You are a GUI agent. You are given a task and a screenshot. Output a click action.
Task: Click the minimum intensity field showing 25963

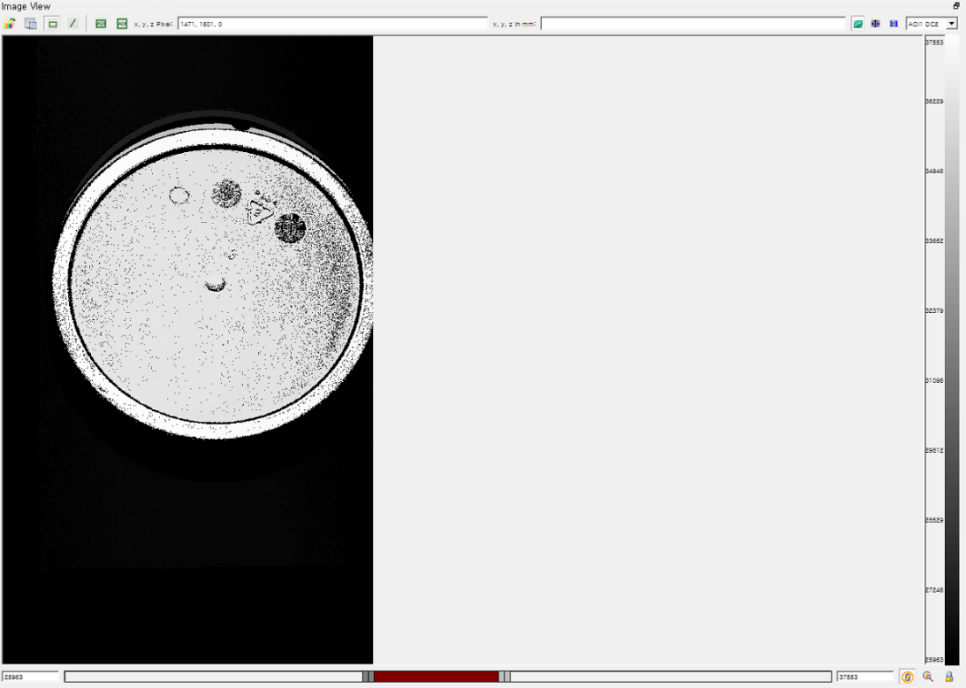coord(30,677)
